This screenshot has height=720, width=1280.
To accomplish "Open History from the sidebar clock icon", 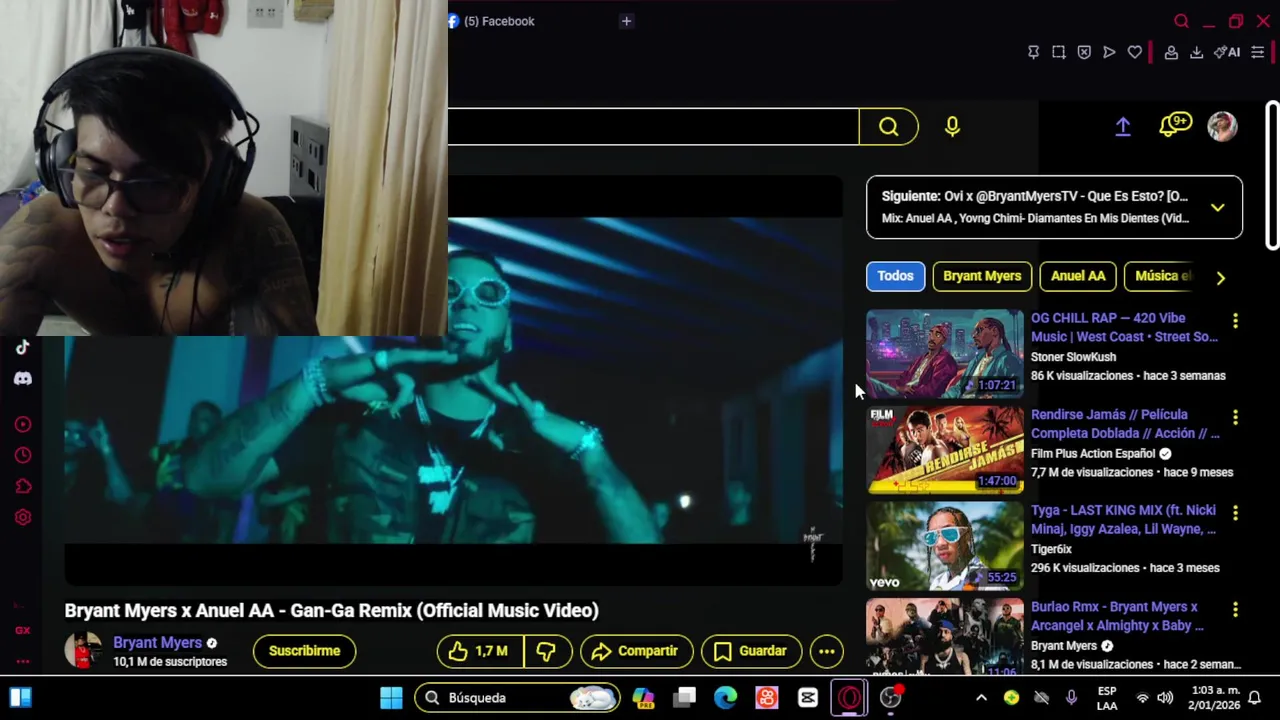I will [x=23, y=455].
